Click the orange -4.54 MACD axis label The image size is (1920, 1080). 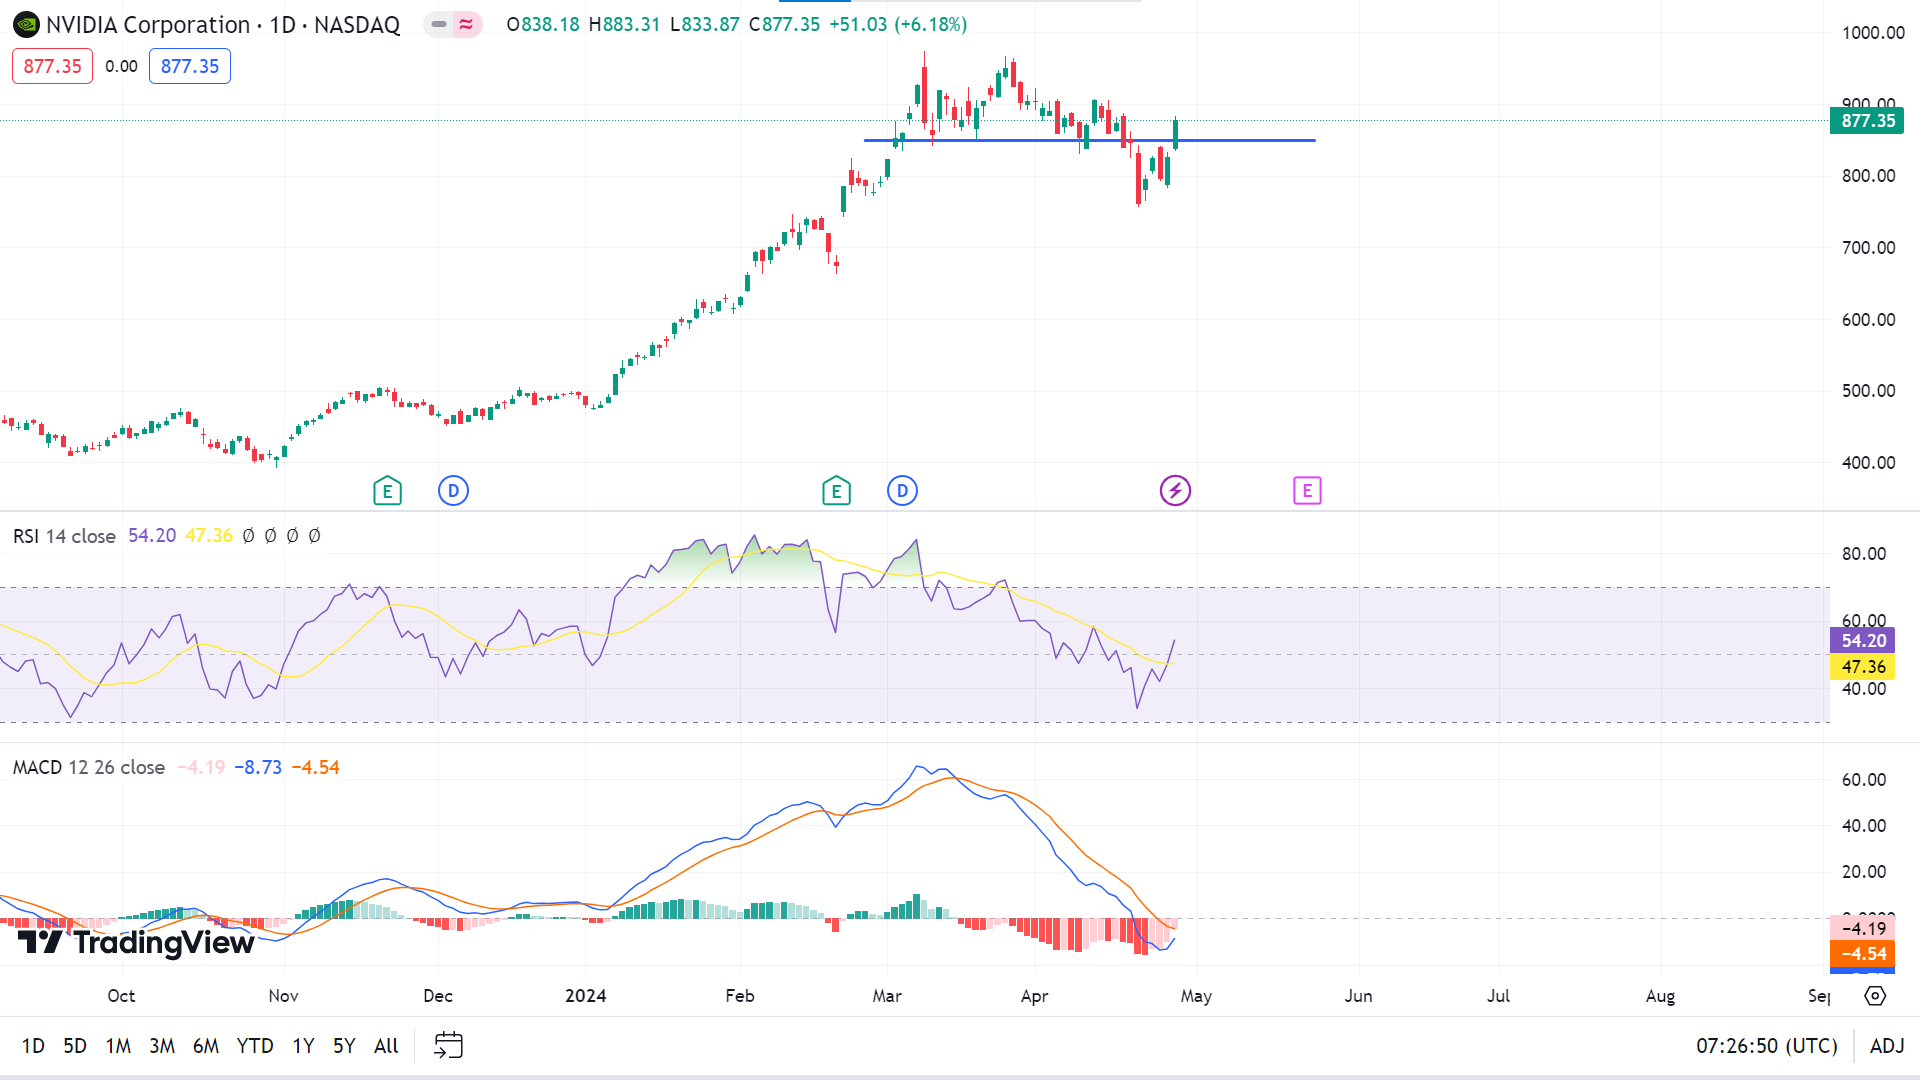coord(1863,954)
